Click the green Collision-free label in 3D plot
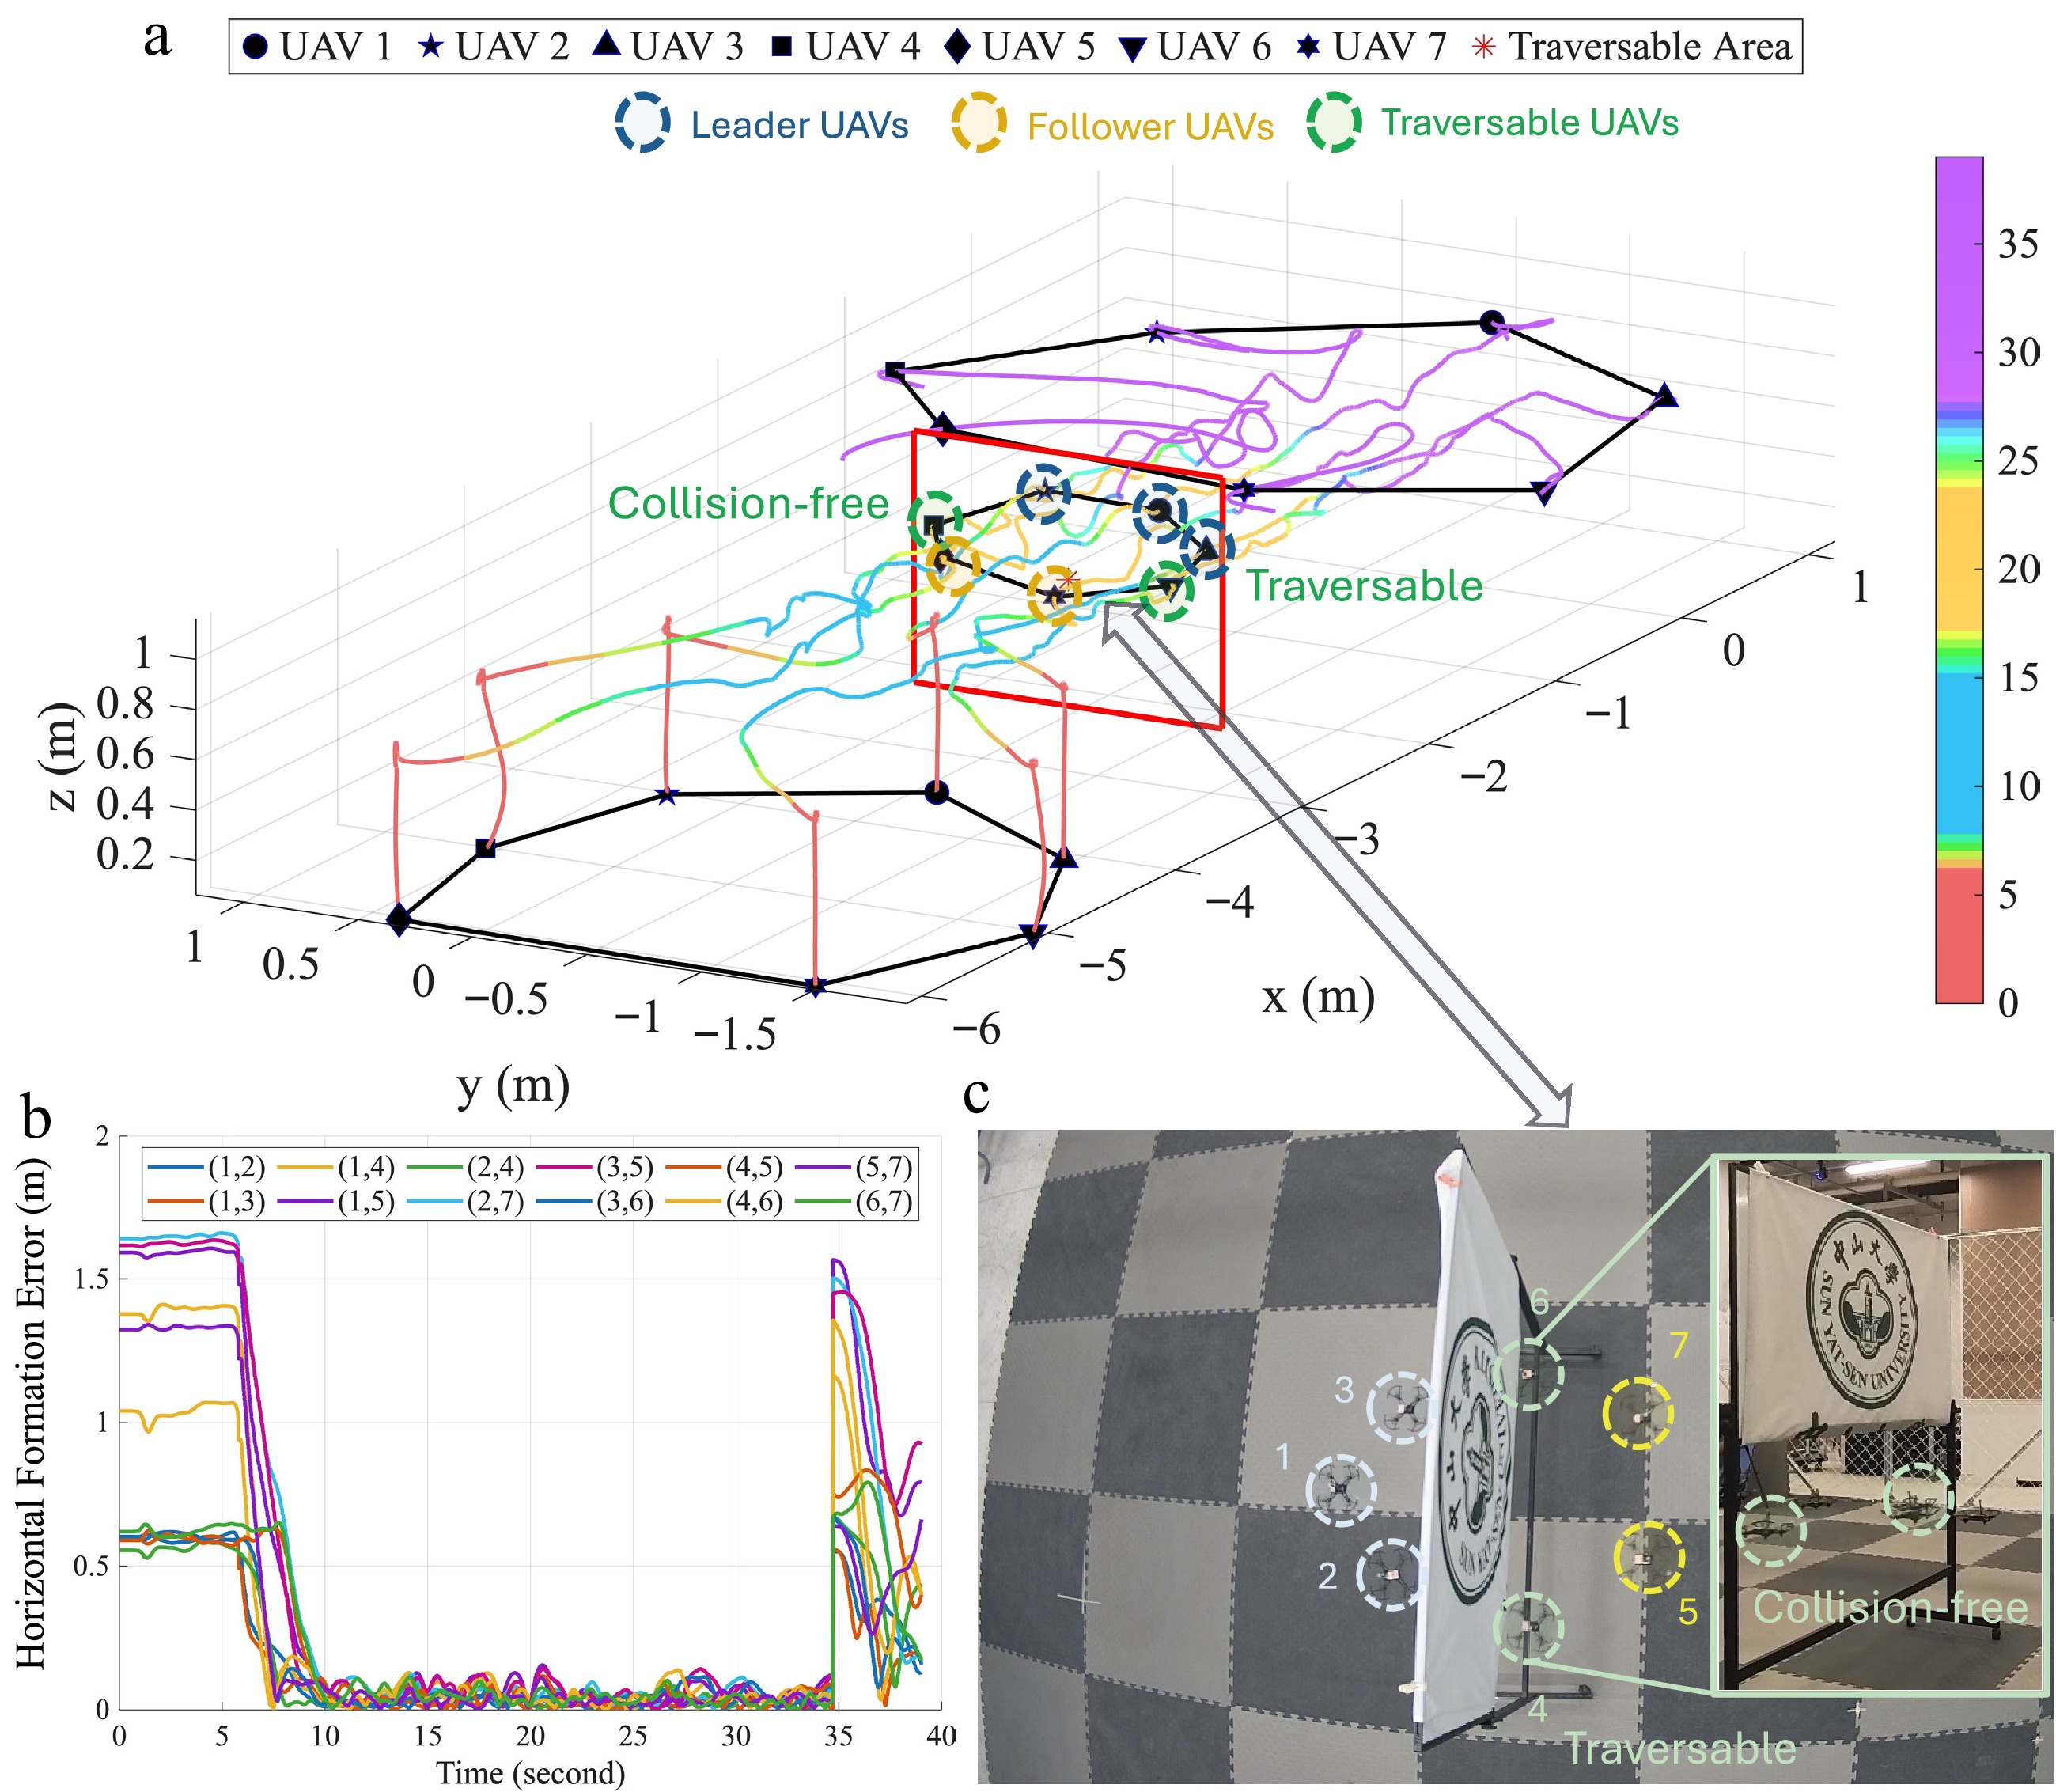Screen dimensions: 2056x1792 point(748,503)
